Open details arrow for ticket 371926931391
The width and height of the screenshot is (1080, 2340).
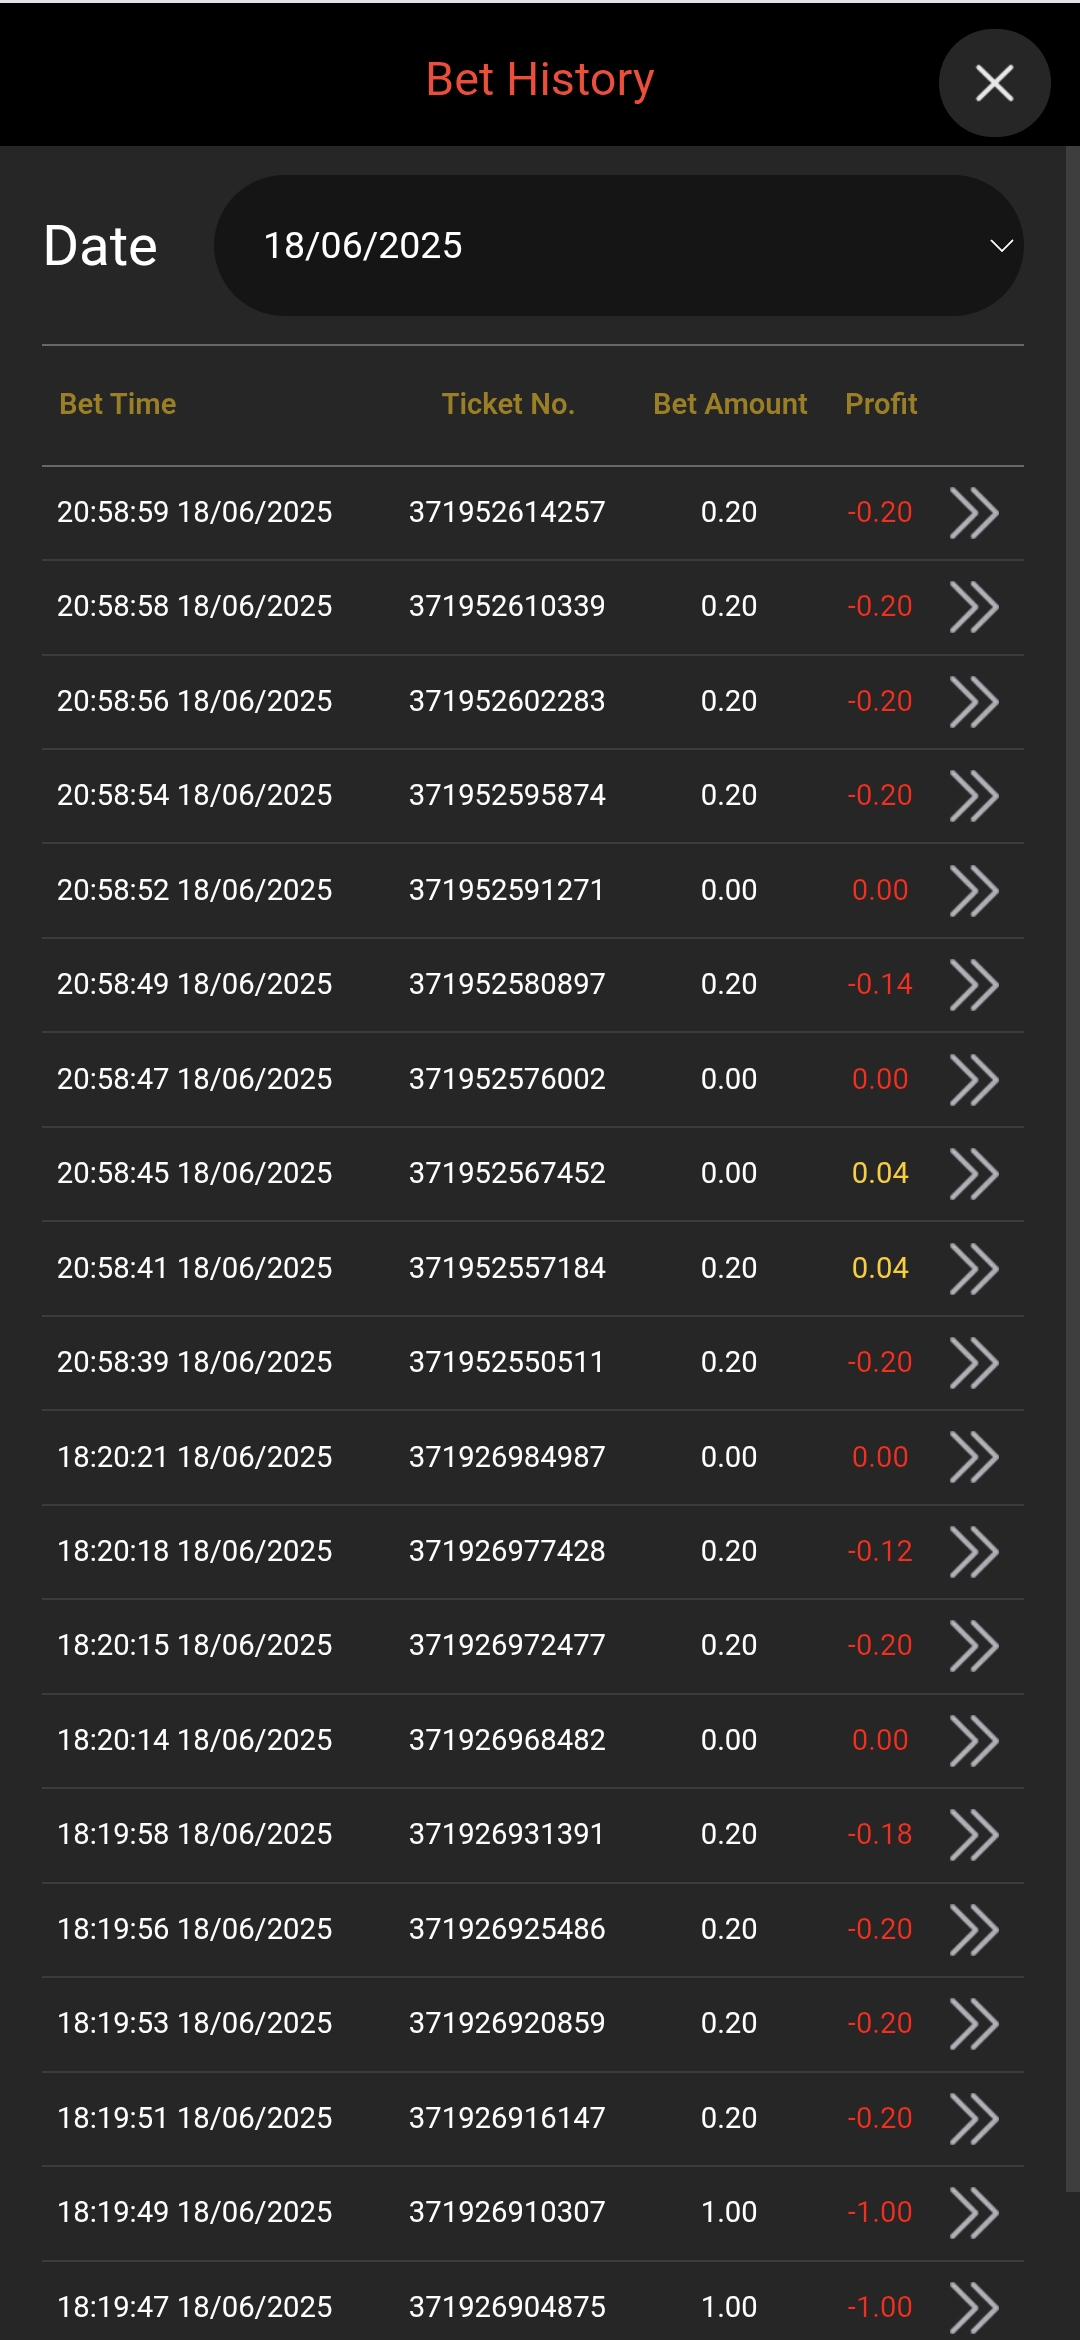(x=974, y=1835)
